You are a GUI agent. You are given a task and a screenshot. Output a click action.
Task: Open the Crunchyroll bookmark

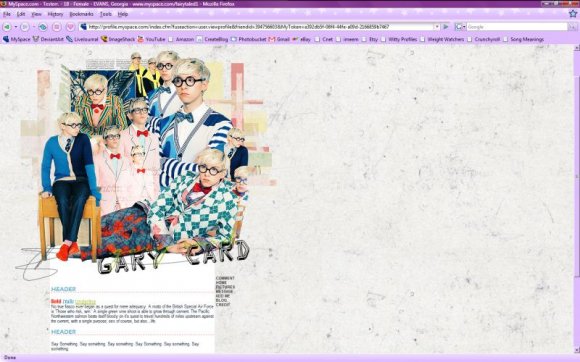483,39
